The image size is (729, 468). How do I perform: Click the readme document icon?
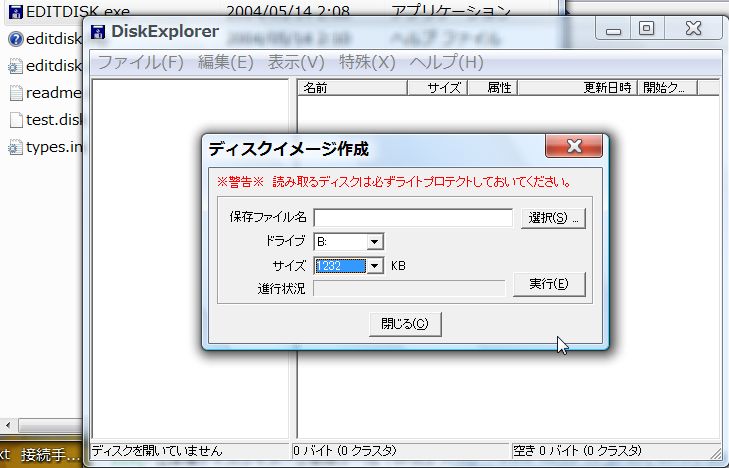pos(16,93)
